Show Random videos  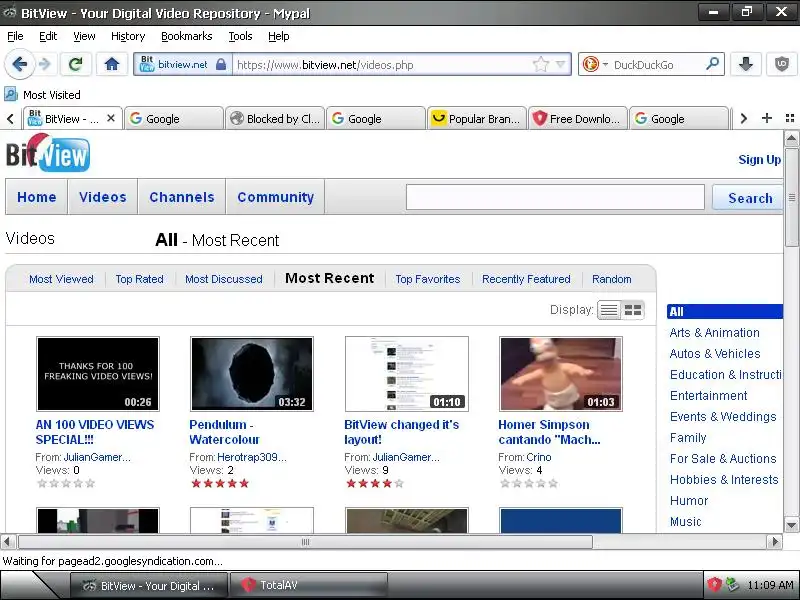tap(611, 279)
